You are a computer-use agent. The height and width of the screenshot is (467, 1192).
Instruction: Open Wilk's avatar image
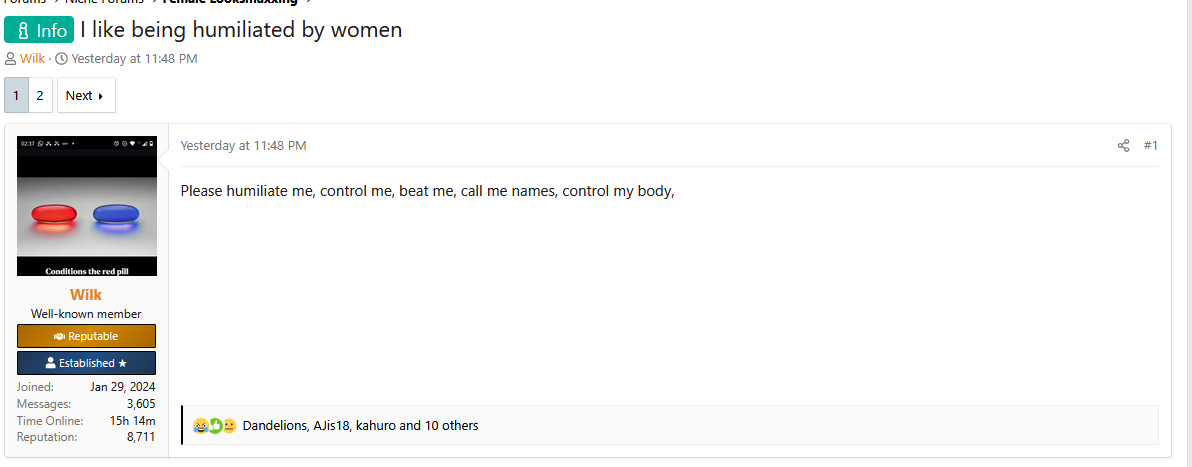coord(87,206)
